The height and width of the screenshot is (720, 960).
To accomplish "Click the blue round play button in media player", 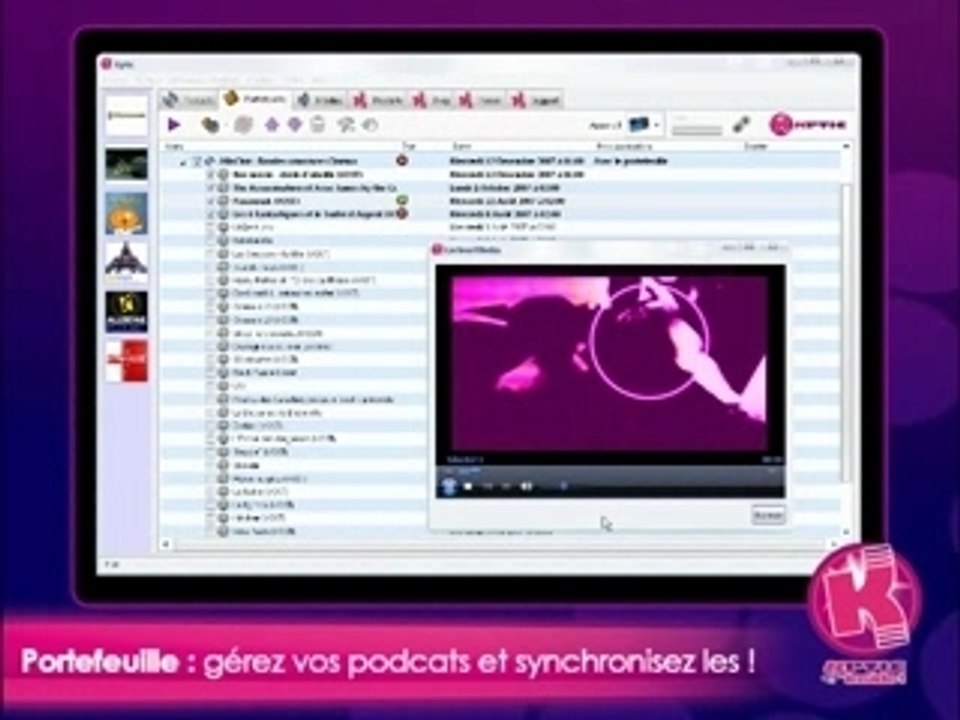I will [449, 486].
